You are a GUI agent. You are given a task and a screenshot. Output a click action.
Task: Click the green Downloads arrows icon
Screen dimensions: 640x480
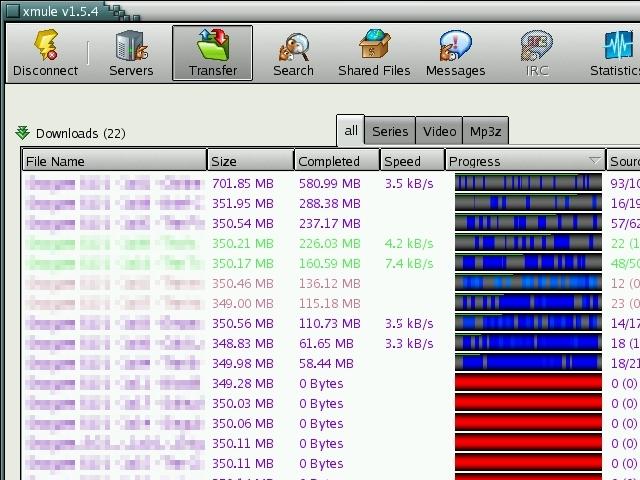pyautogui.click(x=23, y=133)
